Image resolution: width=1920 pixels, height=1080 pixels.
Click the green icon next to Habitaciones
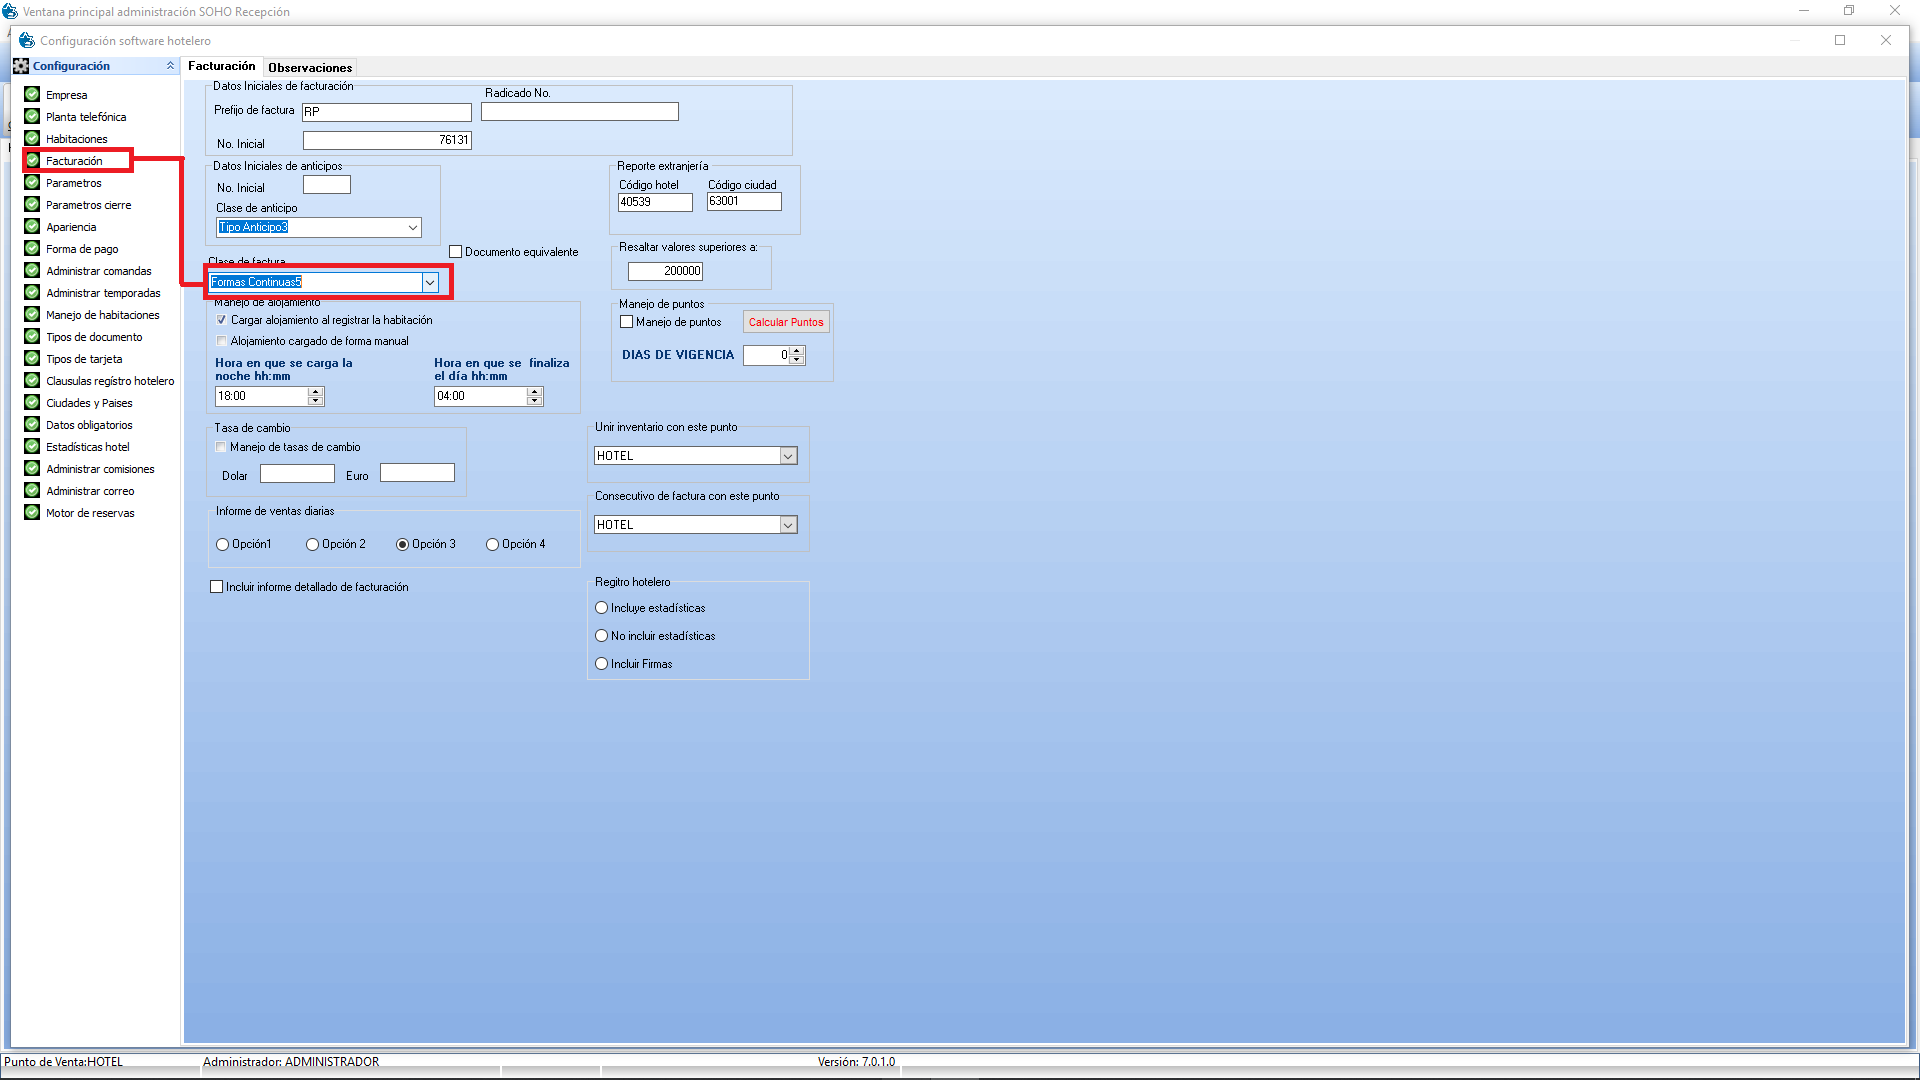click(x=32, y=138)
